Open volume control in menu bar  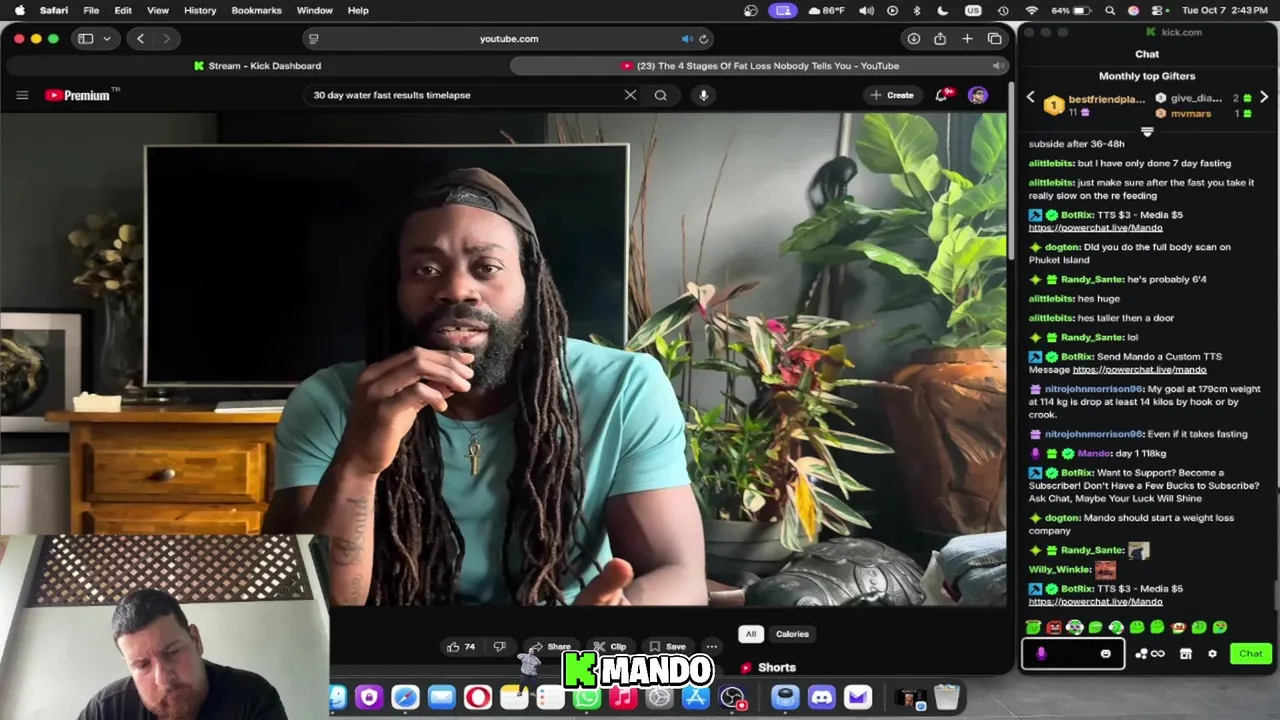pos(866,10)
